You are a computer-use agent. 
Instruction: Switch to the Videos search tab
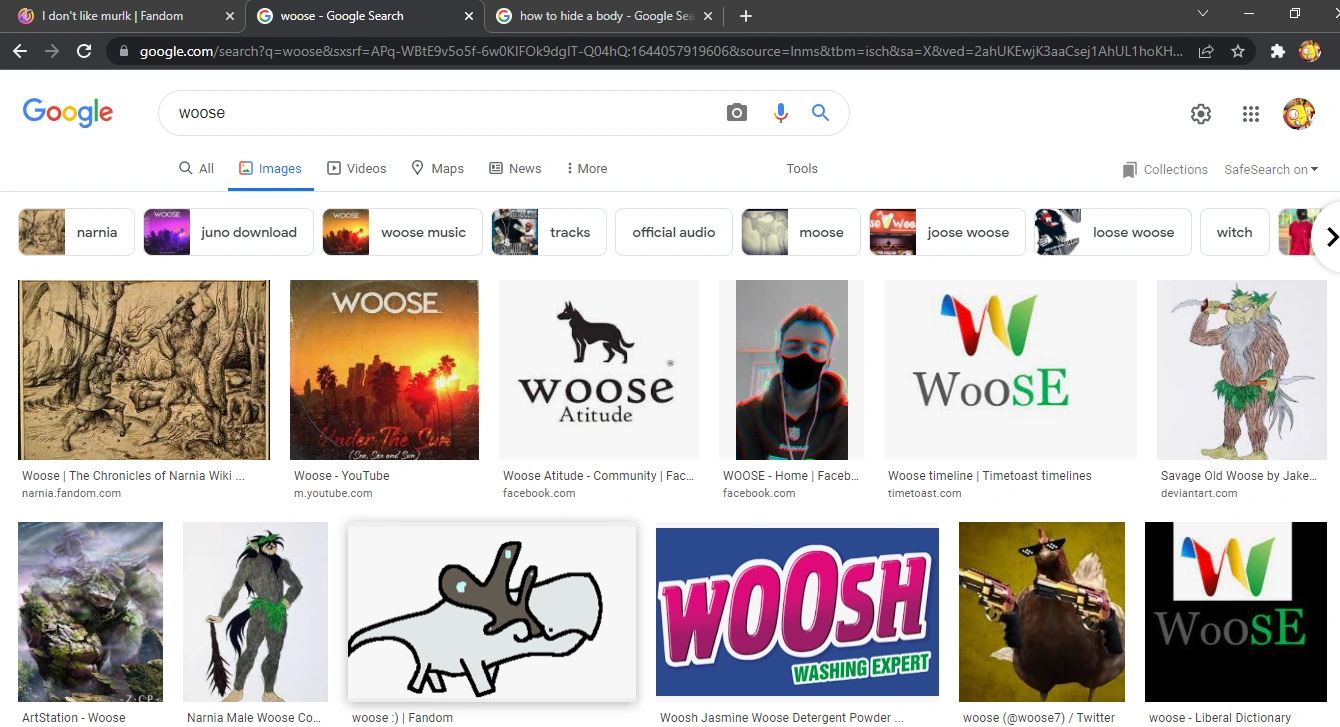(x=357, y=168)
